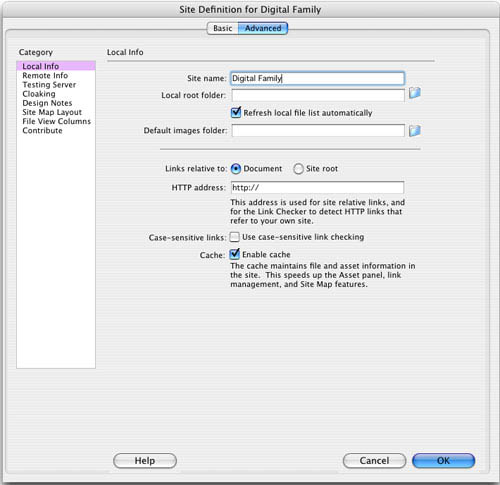Select the Contribute category
Screen dimensions: 500x485
click(x=42, y=131)
